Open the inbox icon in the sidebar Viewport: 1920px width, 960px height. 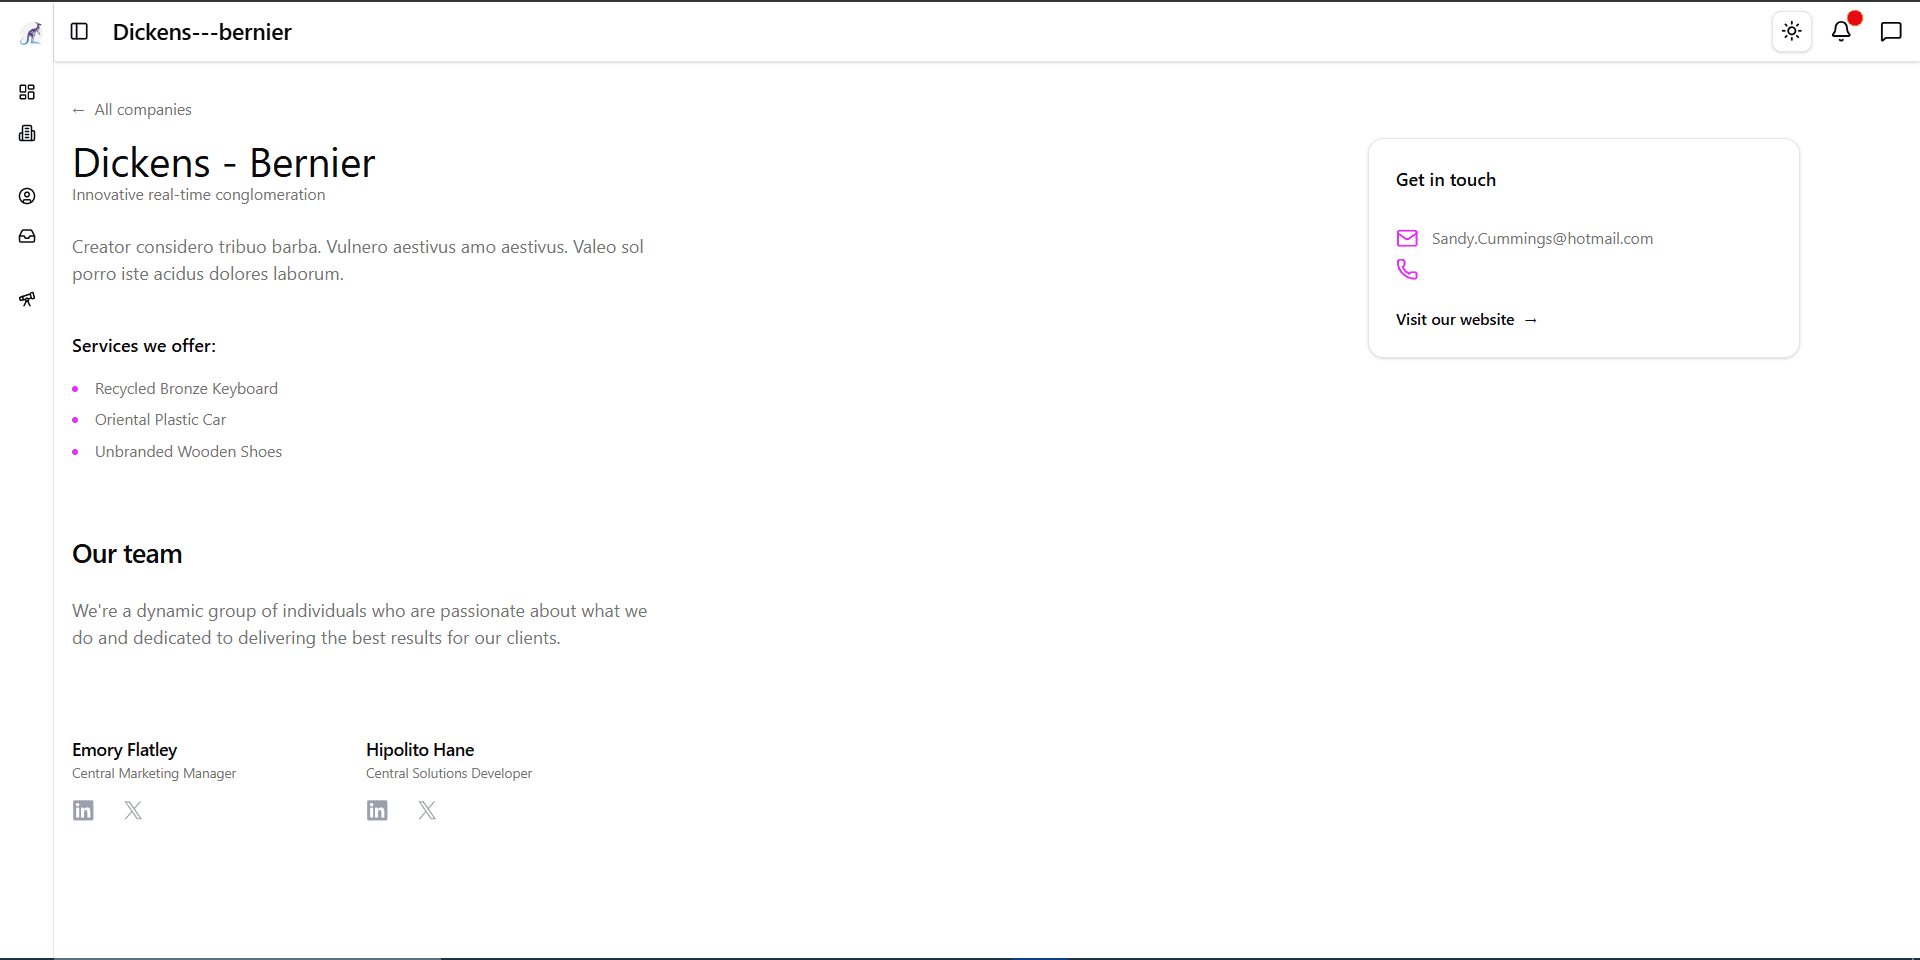[x=27, y=236]
